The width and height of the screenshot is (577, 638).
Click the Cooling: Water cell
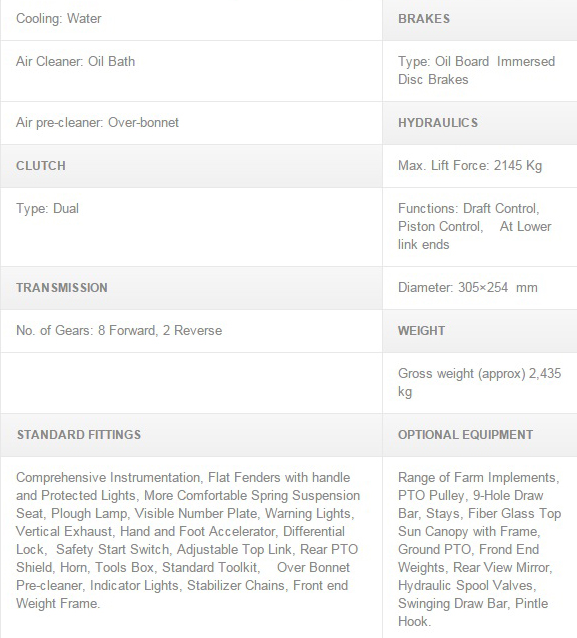click(x=191, y=19)
